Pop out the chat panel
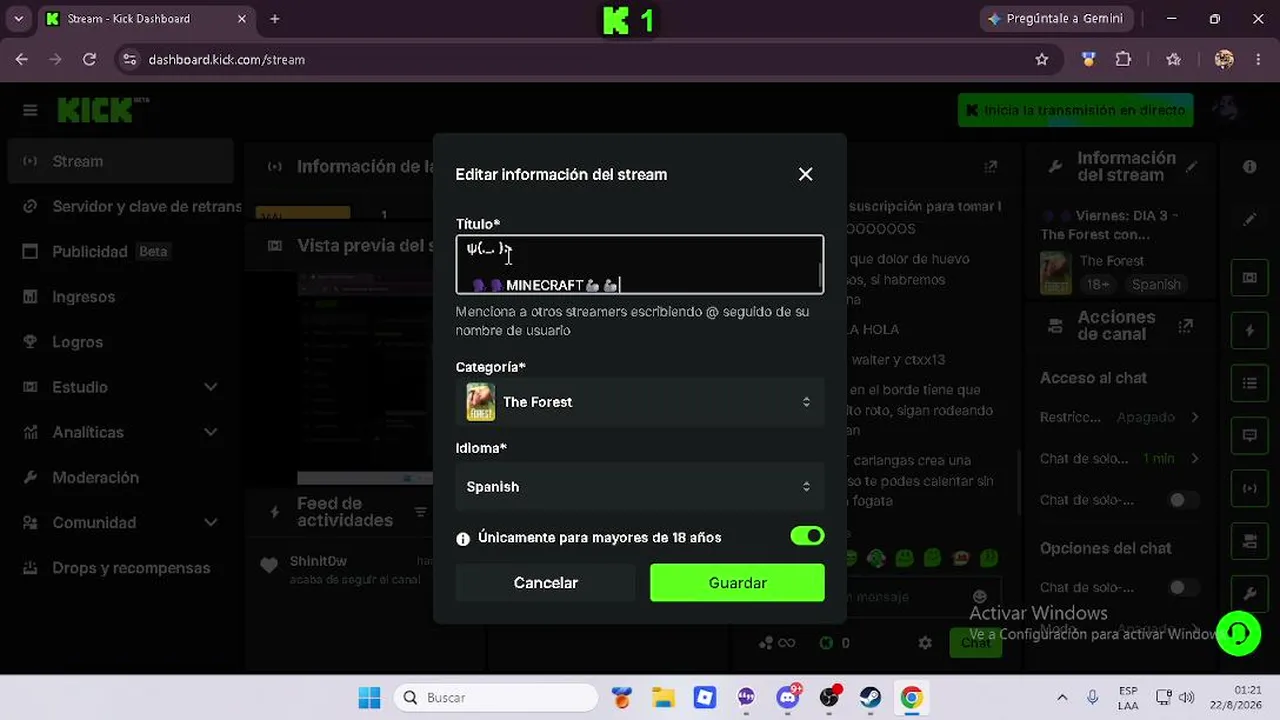This screenshot has height=720, width=1280. pyautogui.click(x=990, y=167)
